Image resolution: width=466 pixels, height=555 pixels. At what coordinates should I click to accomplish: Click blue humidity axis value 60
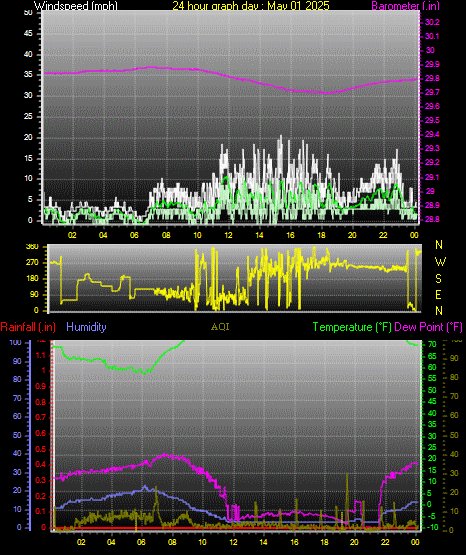(x=17, y=417)
